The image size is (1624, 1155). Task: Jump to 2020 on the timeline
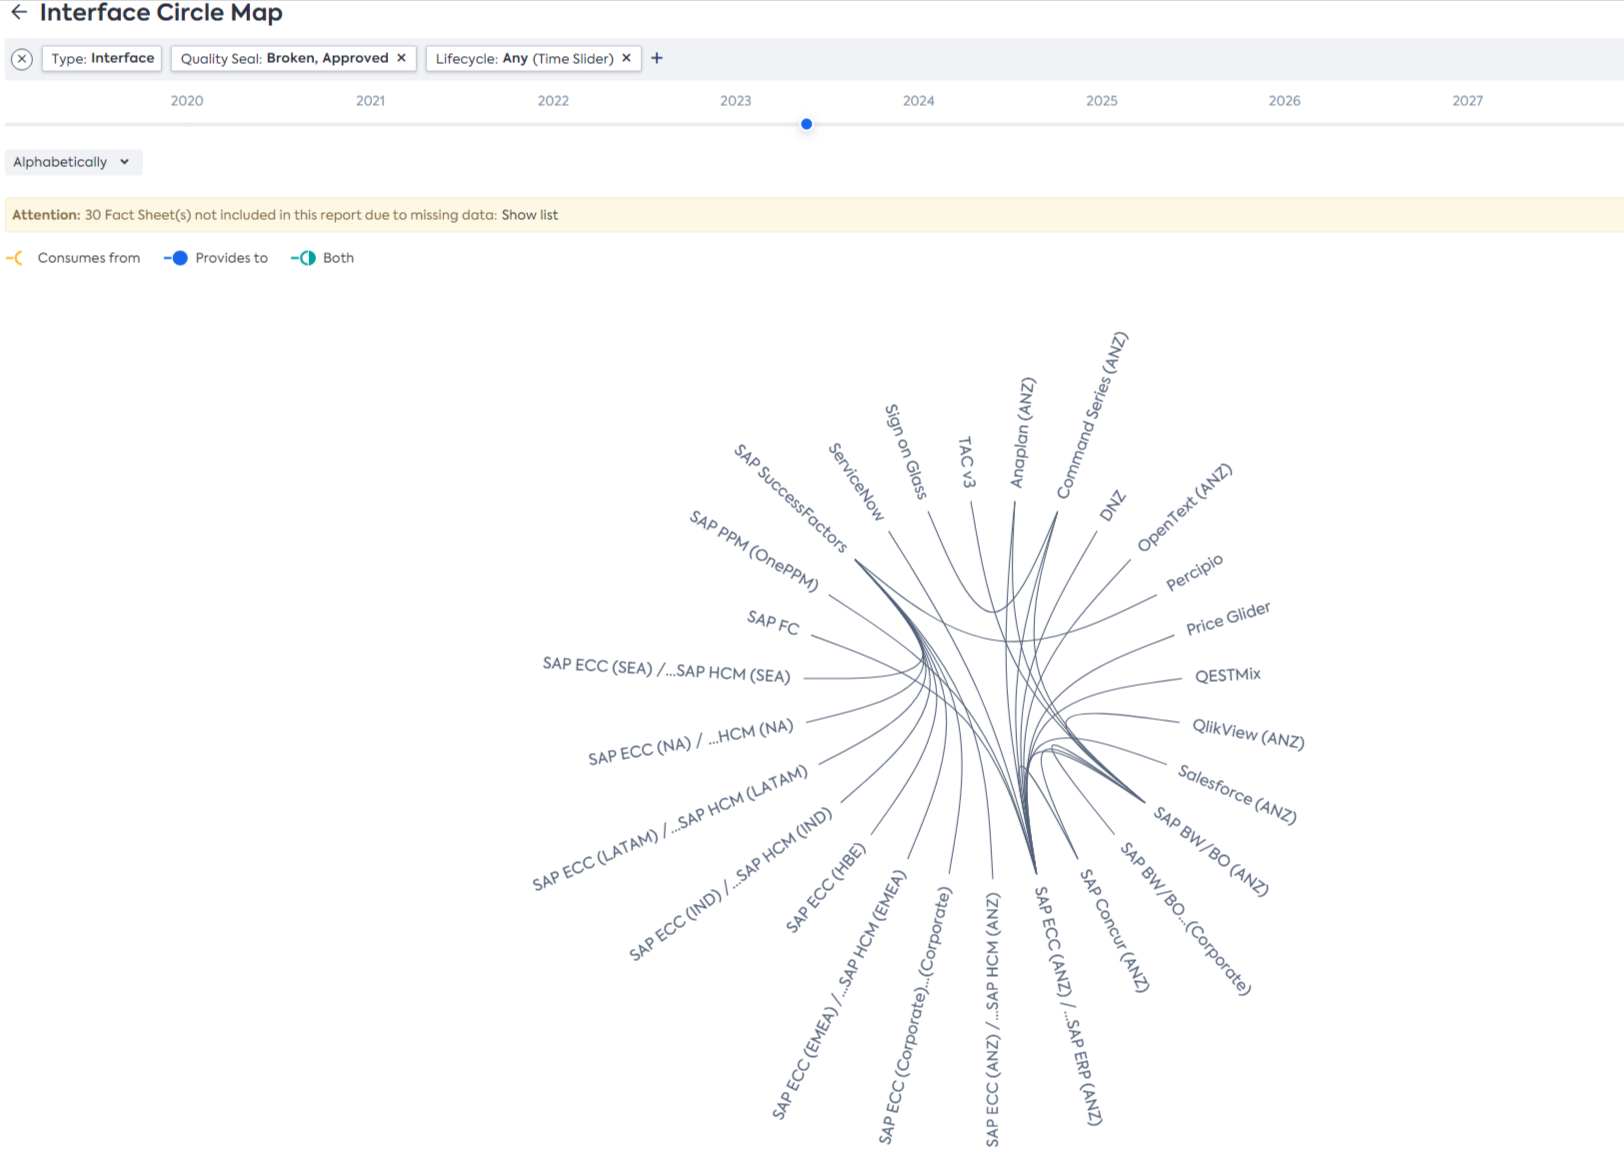tap(187, 101)
